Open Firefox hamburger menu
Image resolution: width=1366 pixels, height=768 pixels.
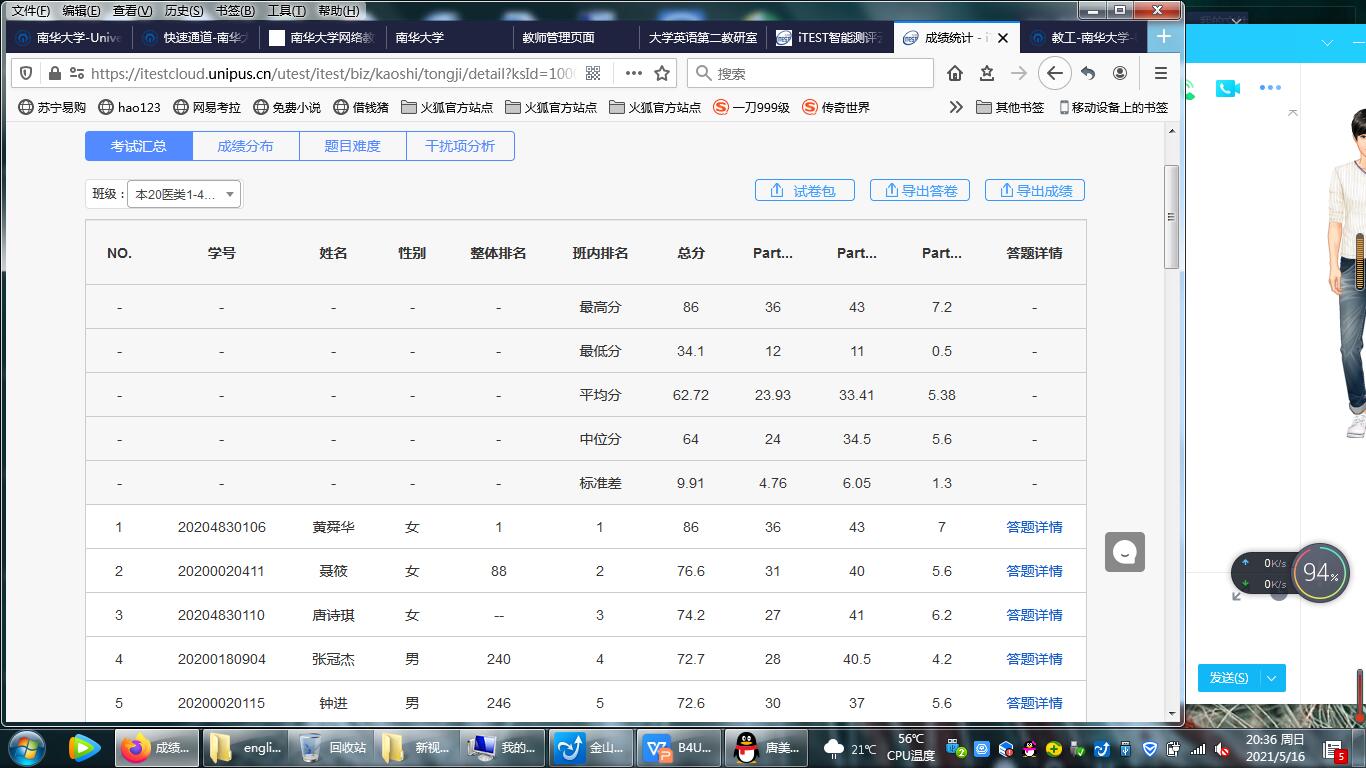1160,73
